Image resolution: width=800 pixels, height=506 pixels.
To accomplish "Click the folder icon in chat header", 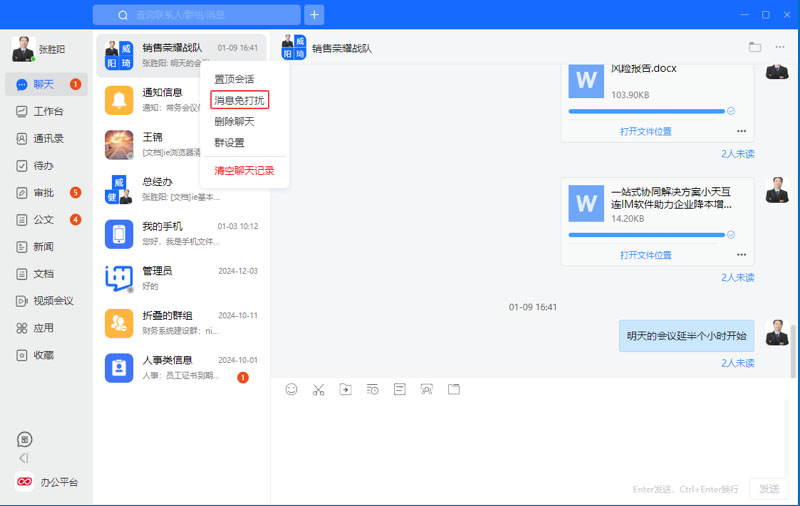I will pos(755,47).
